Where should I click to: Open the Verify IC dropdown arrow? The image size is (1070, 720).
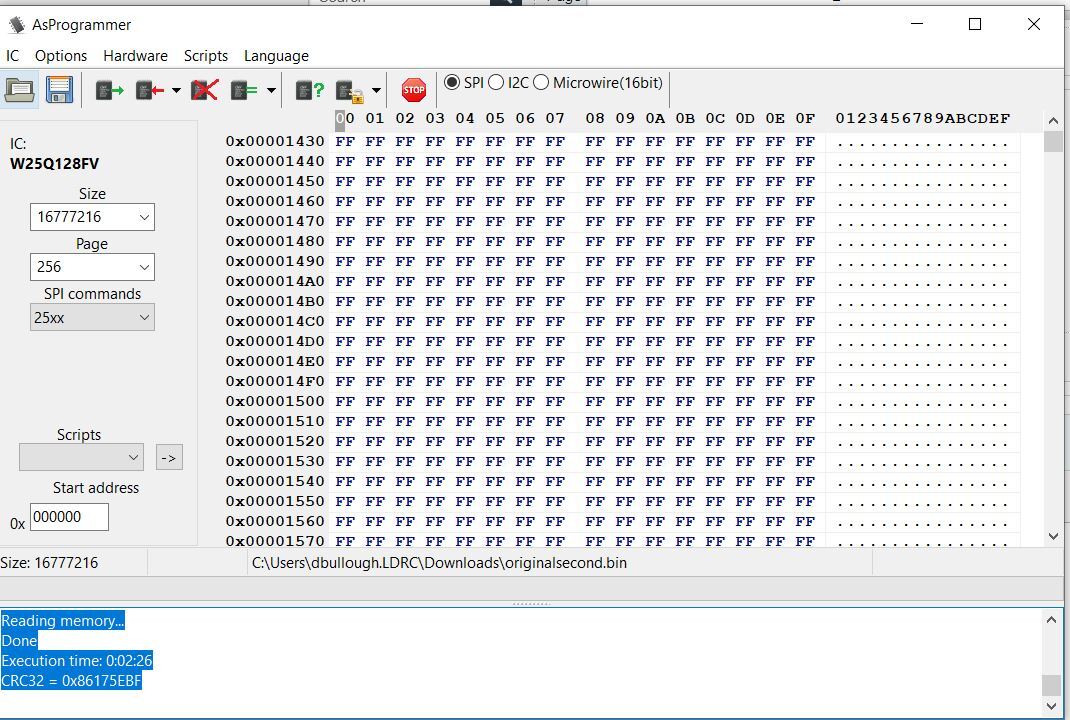[x=271, y=90]
